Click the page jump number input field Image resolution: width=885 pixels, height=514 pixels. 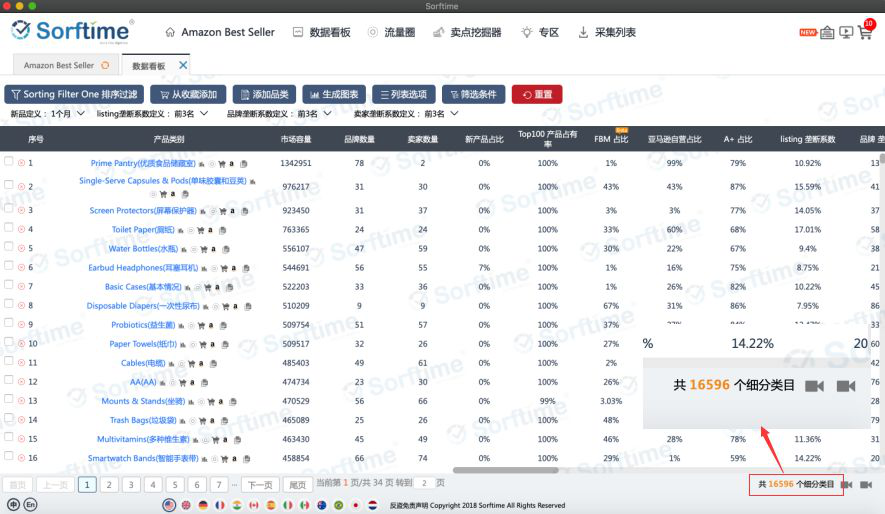pyautogui.click(x=424, y=483)
